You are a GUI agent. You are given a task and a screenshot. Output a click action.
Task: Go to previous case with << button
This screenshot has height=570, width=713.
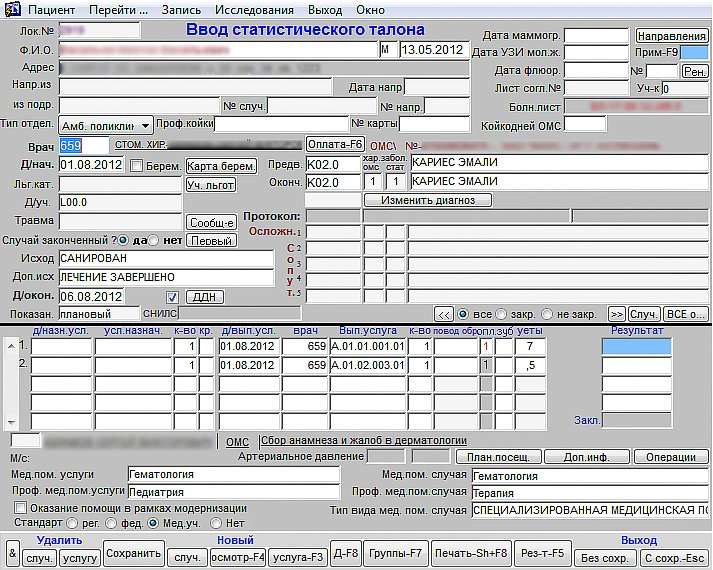444,315
